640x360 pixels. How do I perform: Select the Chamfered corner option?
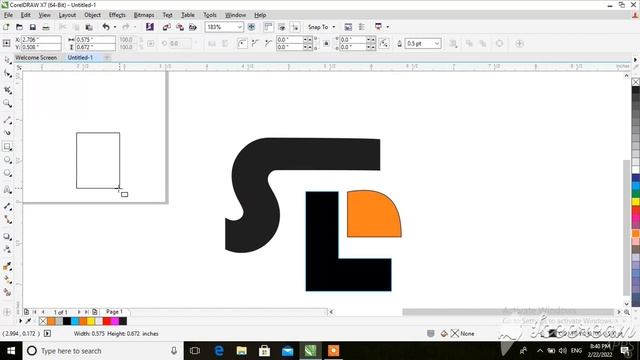(268, 43)
